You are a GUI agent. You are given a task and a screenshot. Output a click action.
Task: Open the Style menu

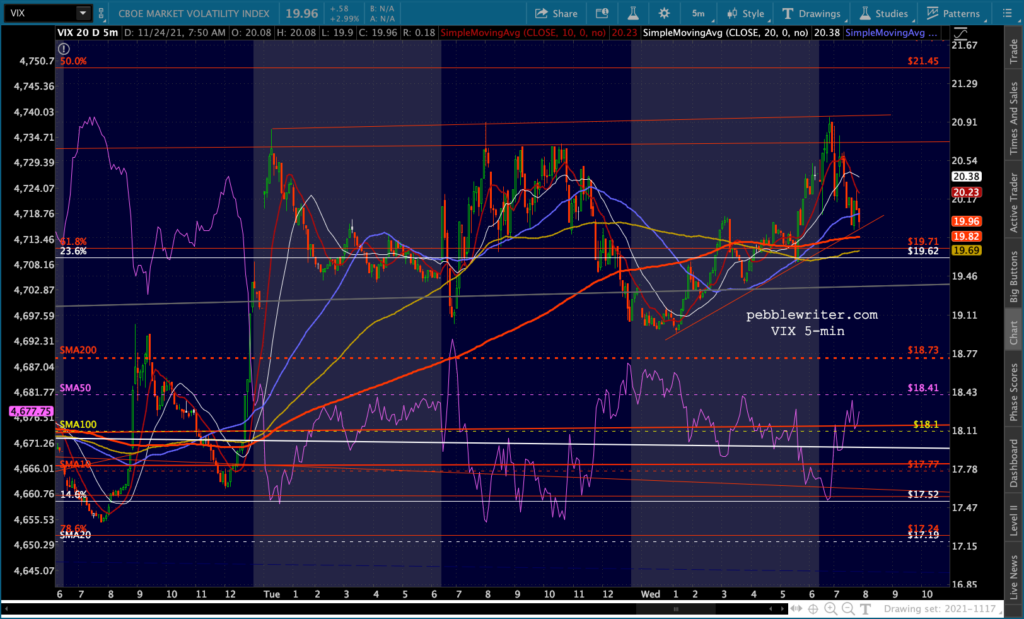tap(745, 13)
